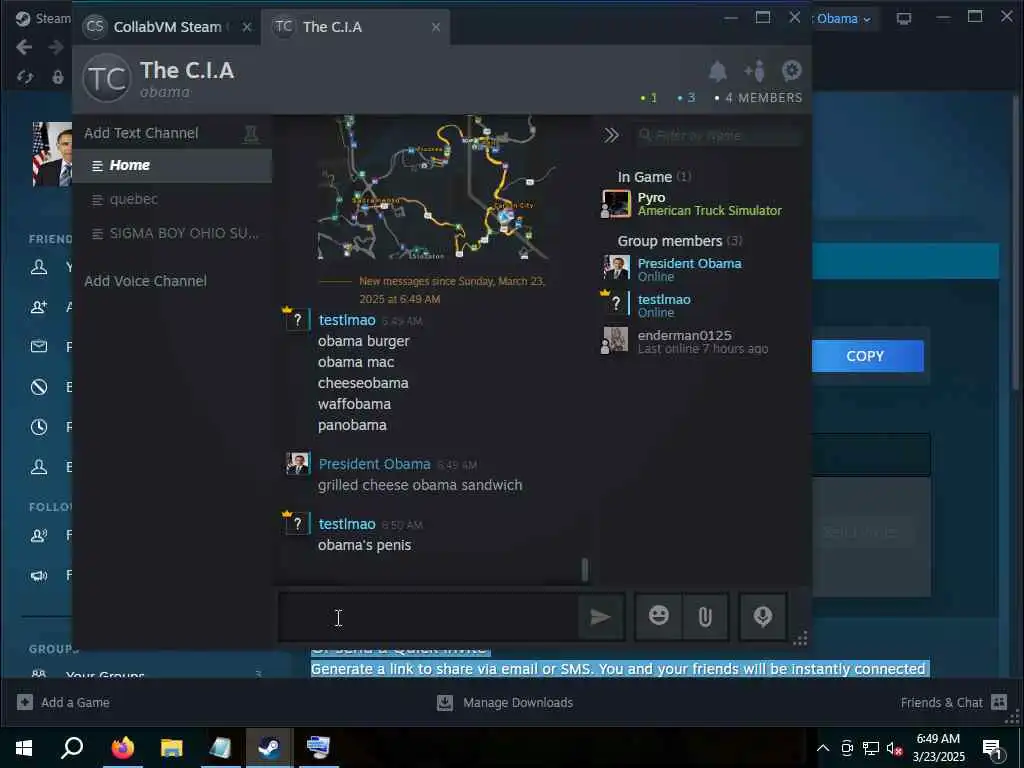The image size is (1024, 768).
Task: Click chat scrollbar thumb
Action: click(584, 569)
